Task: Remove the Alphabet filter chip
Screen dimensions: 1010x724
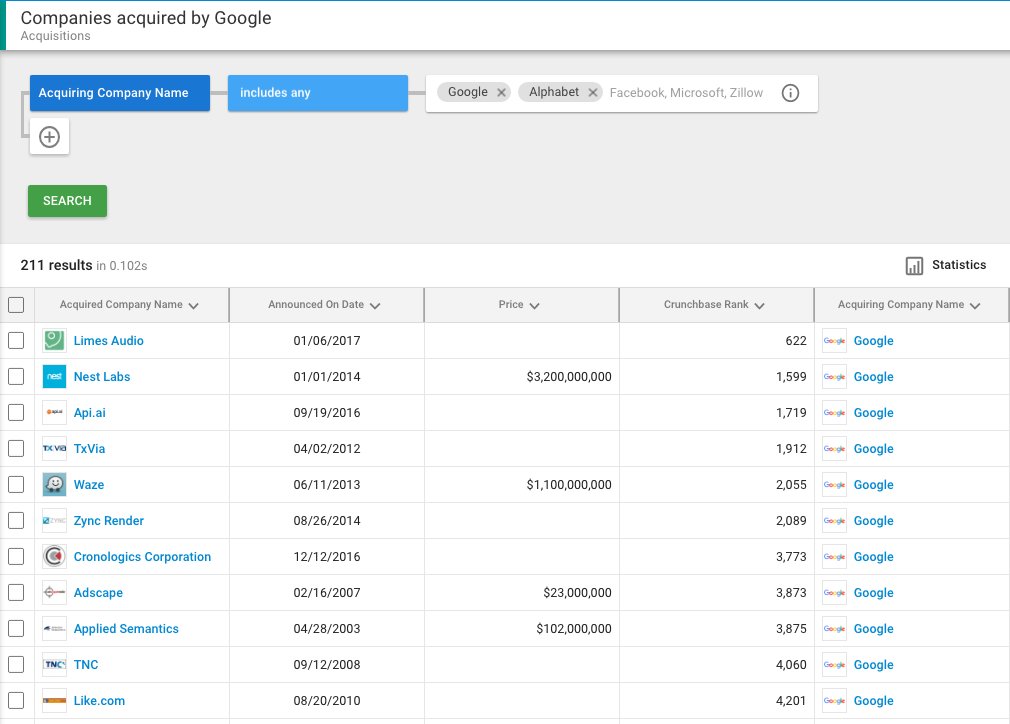Action: tap(593, 93)
